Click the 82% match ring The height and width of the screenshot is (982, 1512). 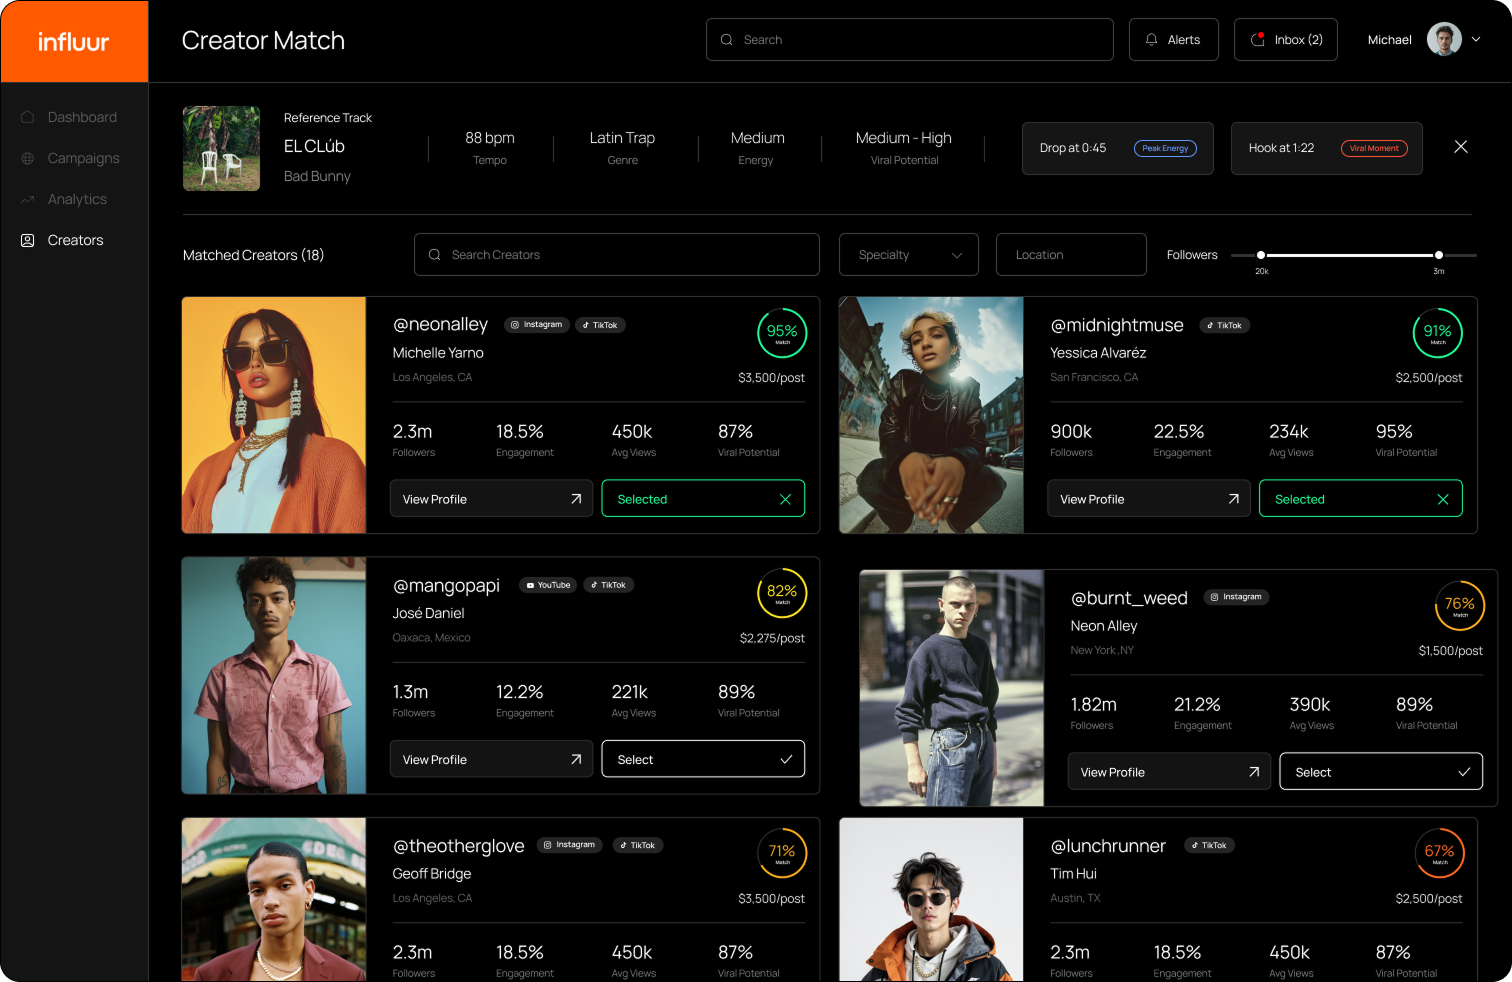click(x=782, y=594)
